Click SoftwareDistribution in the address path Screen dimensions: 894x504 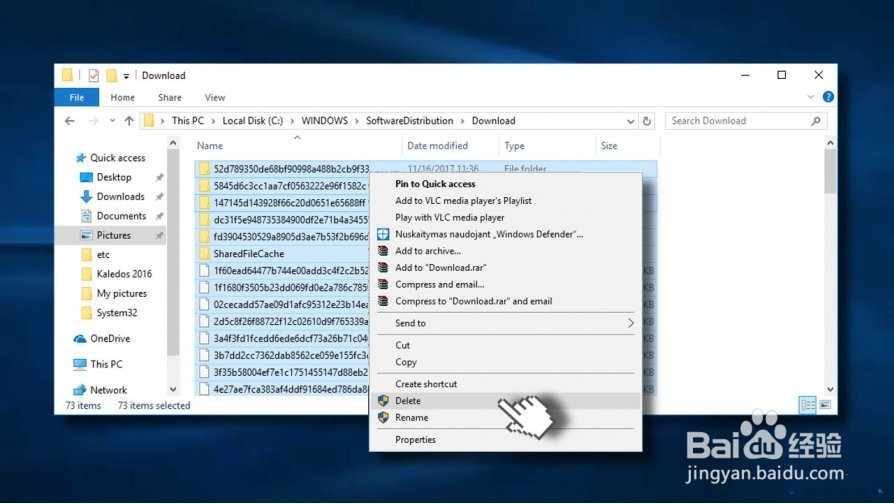coord(409,121)
